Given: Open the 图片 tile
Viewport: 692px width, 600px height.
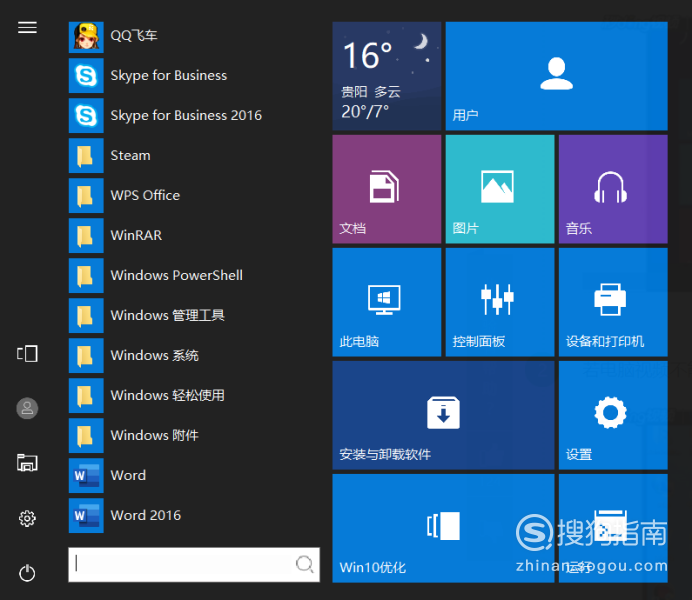Looking at the screenshot, I should pyautogui.click(x=500, y=189).
